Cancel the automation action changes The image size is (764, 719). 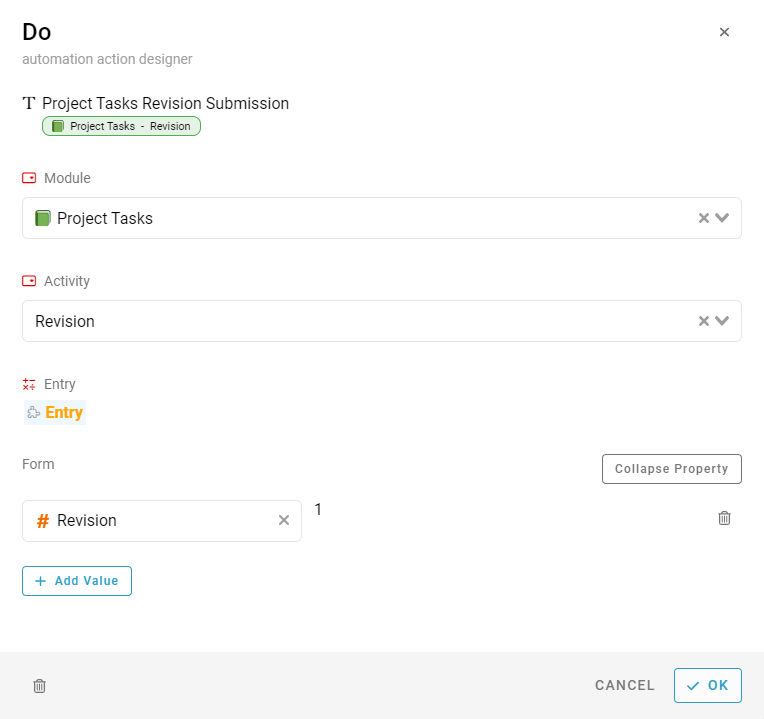point(624,686)
